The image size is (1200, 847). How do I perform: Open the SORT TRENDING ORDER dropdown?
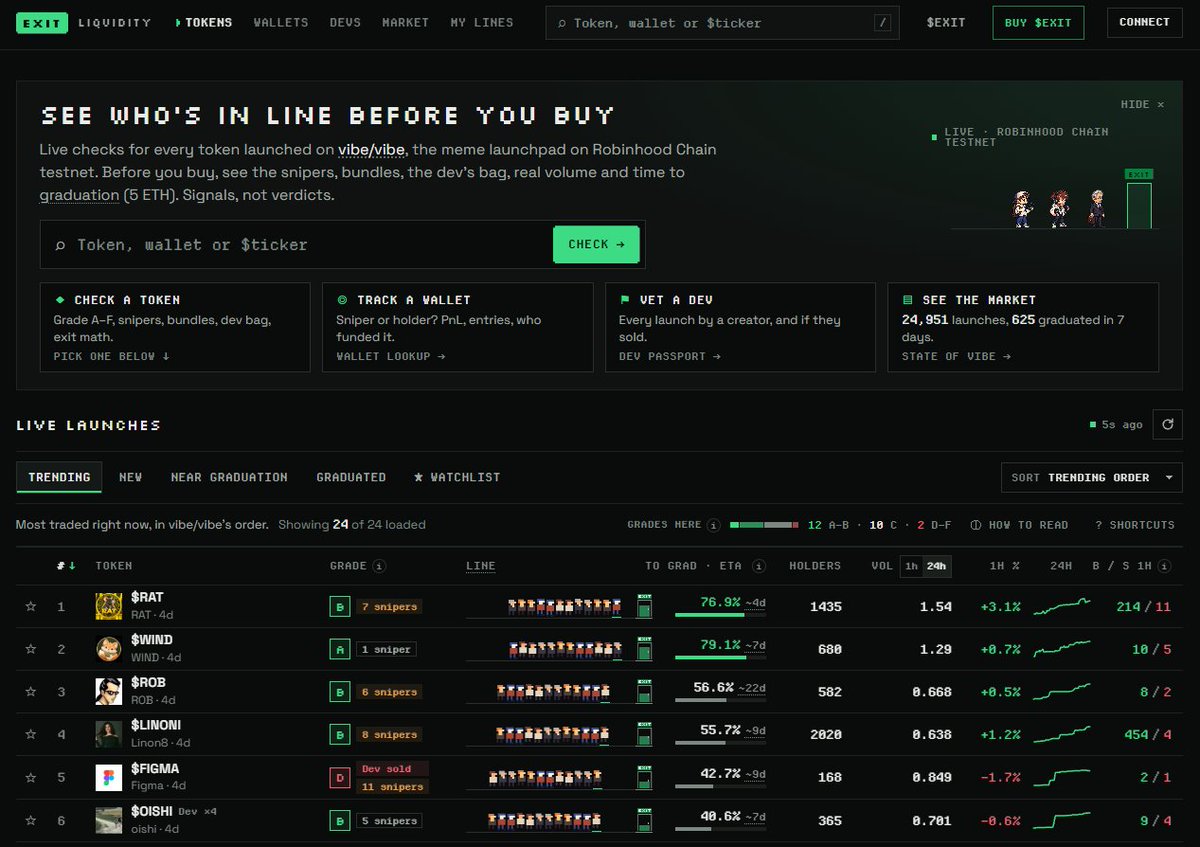click(x=1092, y=477)
